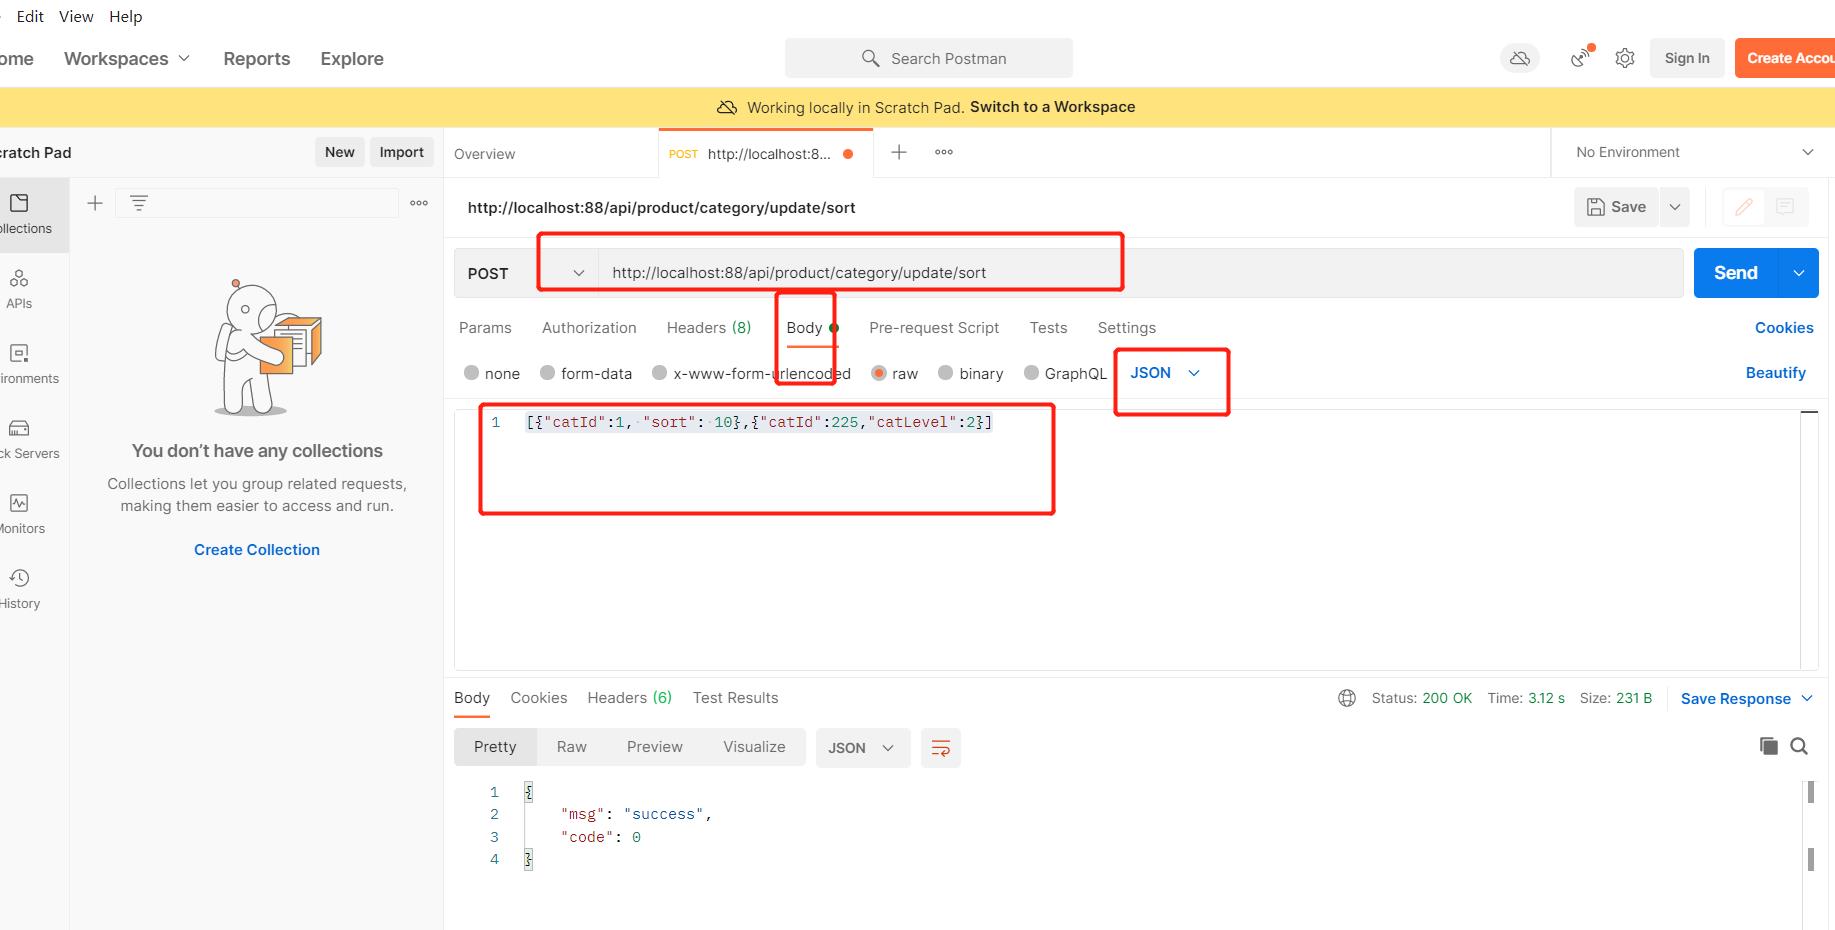The width and height of the screenshot is (1835, 930).
Task: Click the Import button
Action: coord(402,152)
